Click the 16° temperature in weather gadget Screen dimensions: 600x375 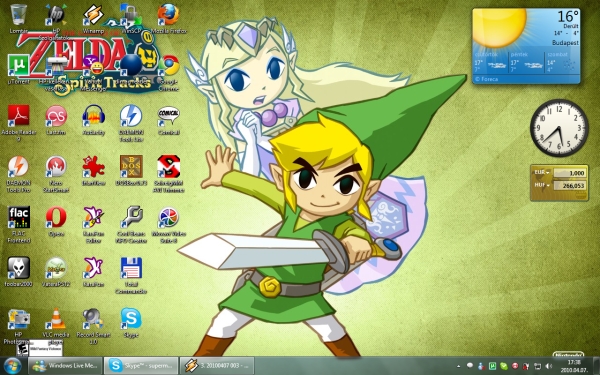[568, 16]
